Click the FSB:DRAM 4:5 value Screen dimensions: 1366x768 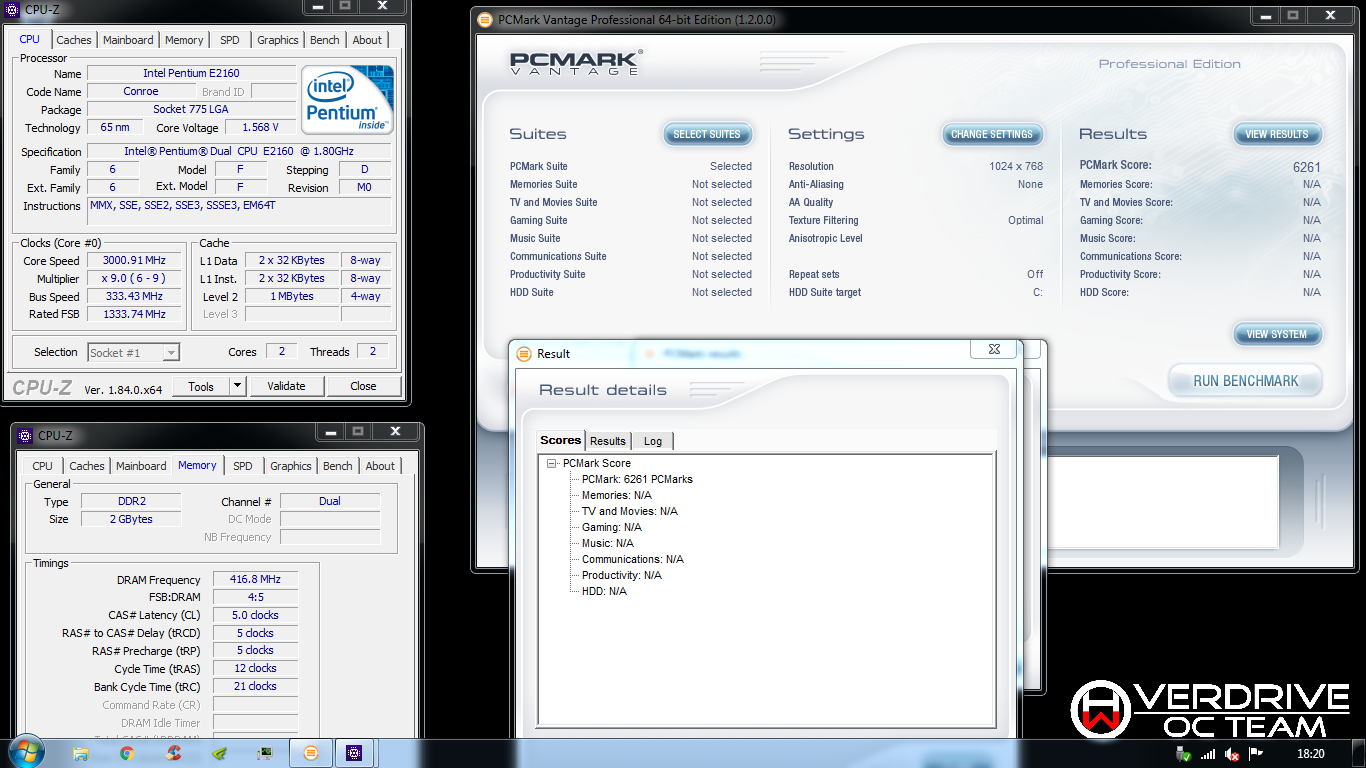255,597
